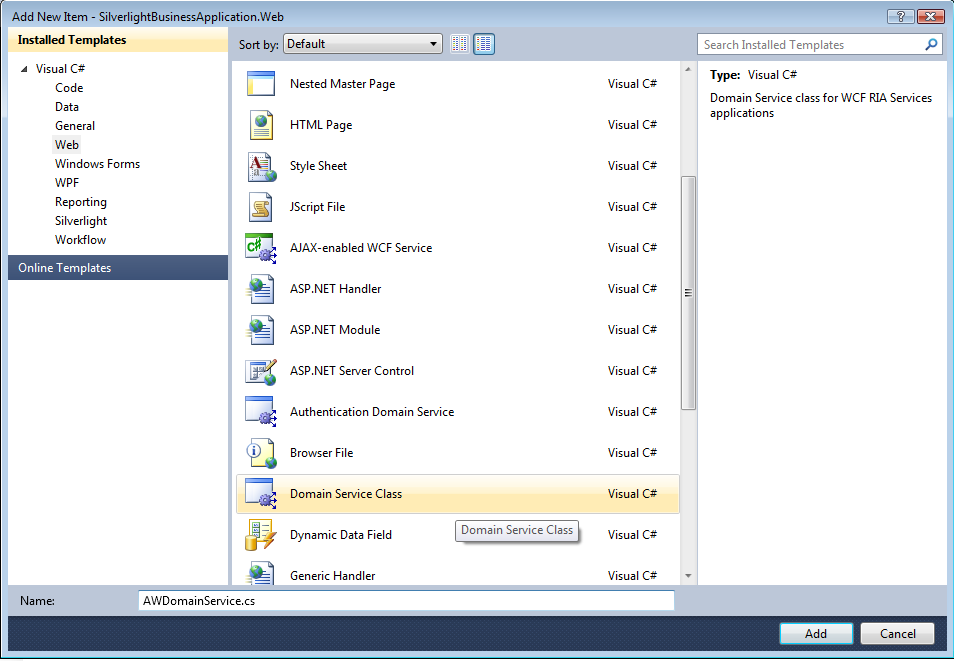Viewport: 954px width, 661px height.
Task: Select the Data category
Action: (x=66, y=107)
